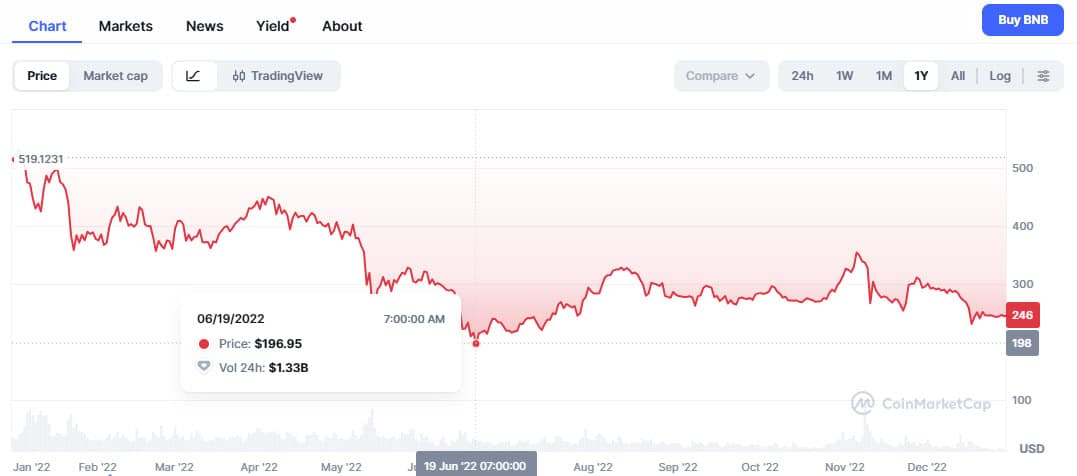Select the 24h time range
The image size is (1077, 476).
click(x=802, y=76)
